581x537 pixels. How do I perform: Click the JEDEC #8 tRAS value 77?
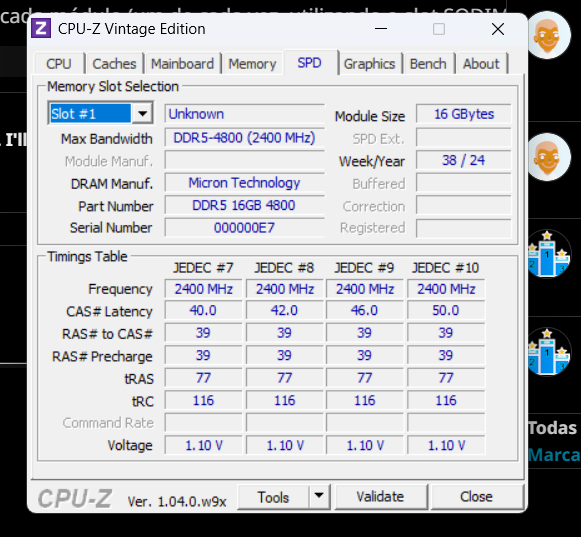pos(284,378)
